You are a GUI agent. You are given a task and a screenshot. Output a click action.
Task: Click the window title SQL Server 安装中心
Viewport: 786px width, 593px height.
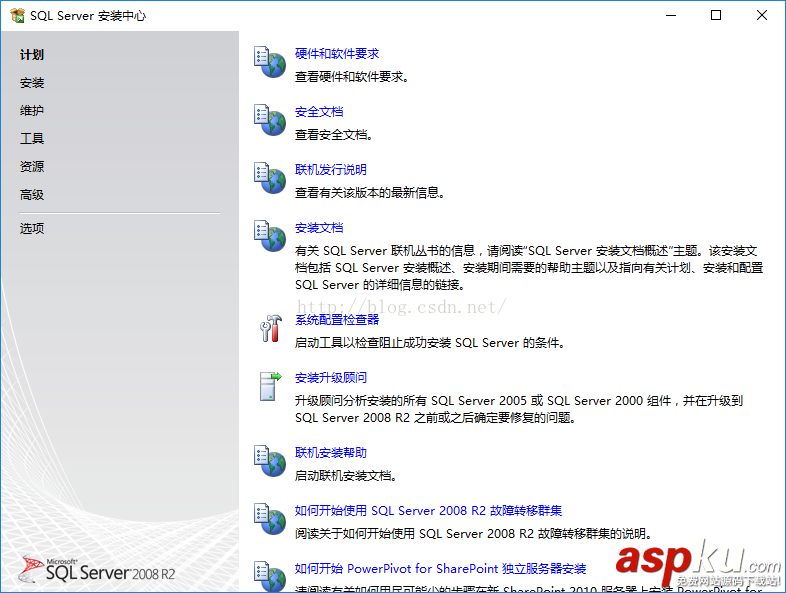click(88, 16)
